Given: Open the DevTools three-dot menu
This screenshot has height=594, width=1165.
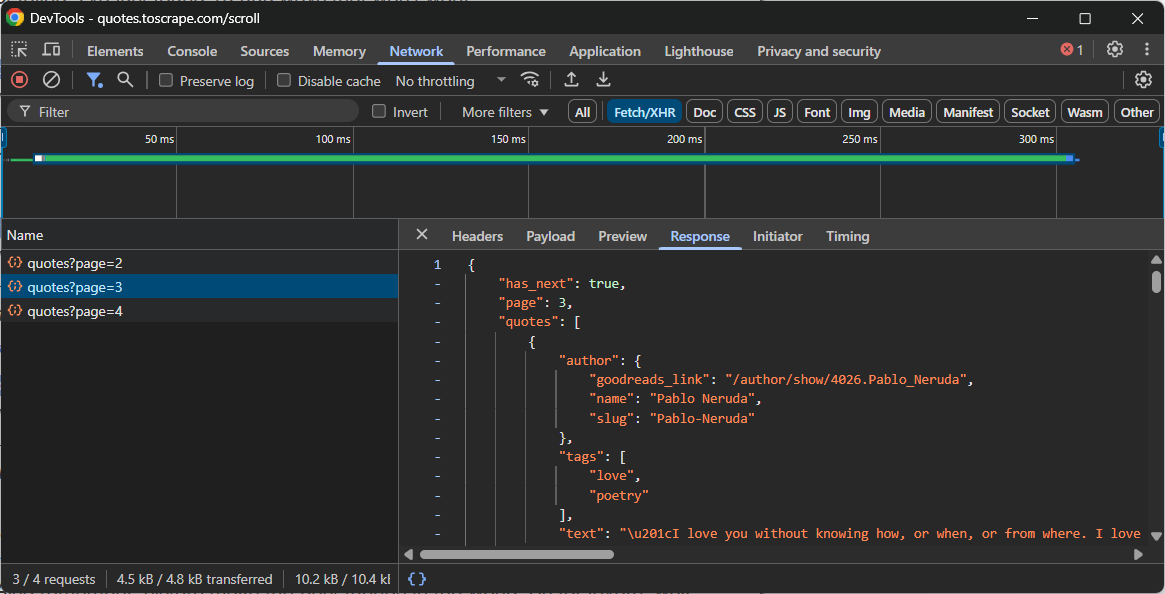Looking at the screenshot, I should (1147, 50).
